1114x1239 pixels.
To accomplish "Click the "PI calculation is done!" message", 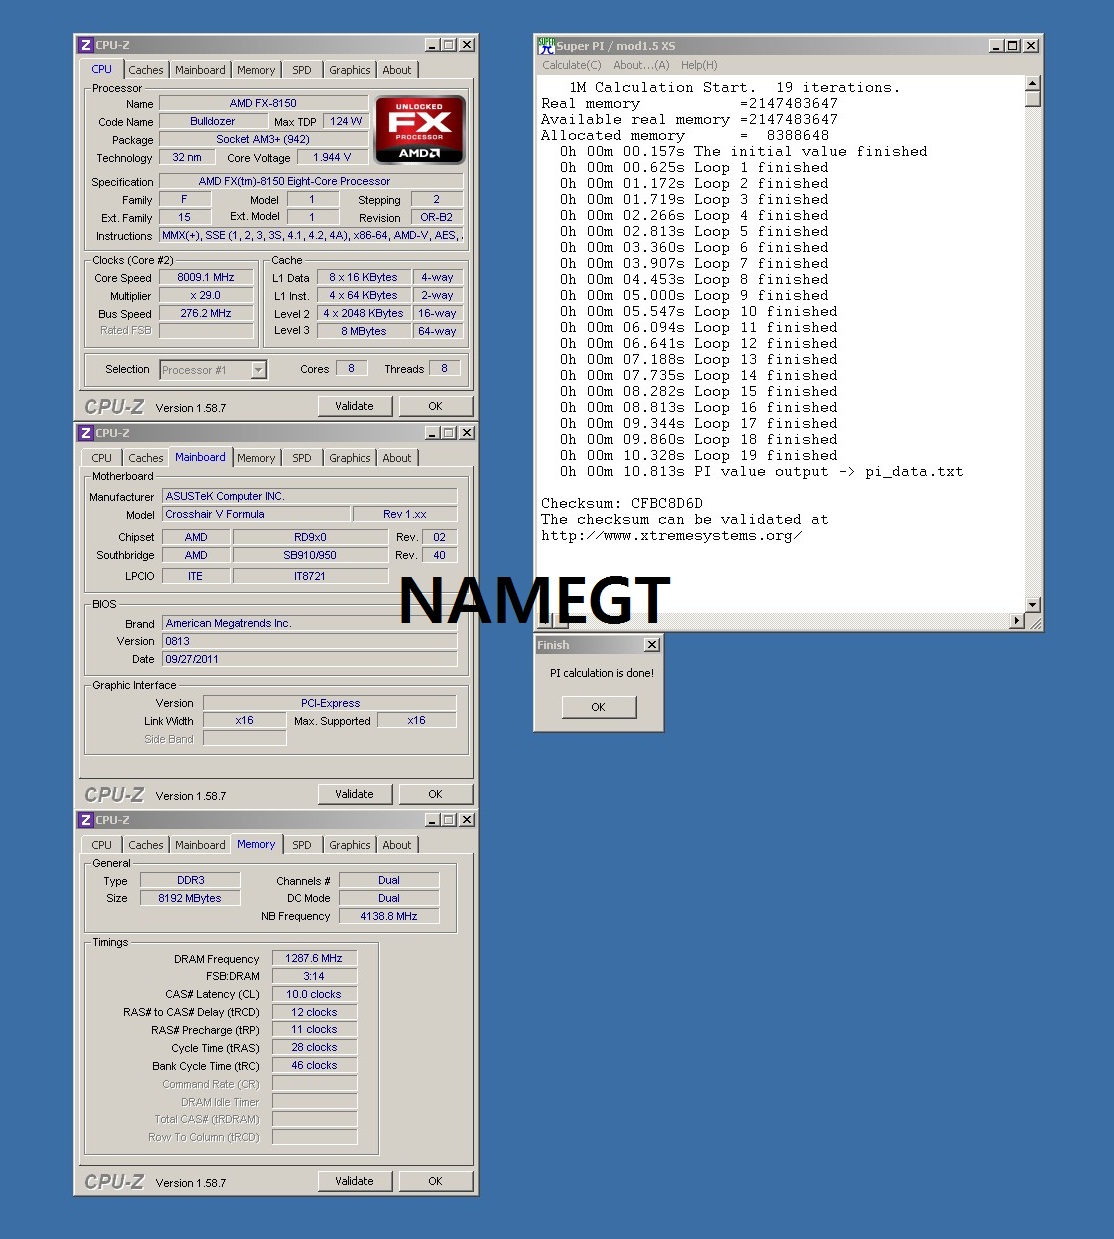I will coord(602,673).
